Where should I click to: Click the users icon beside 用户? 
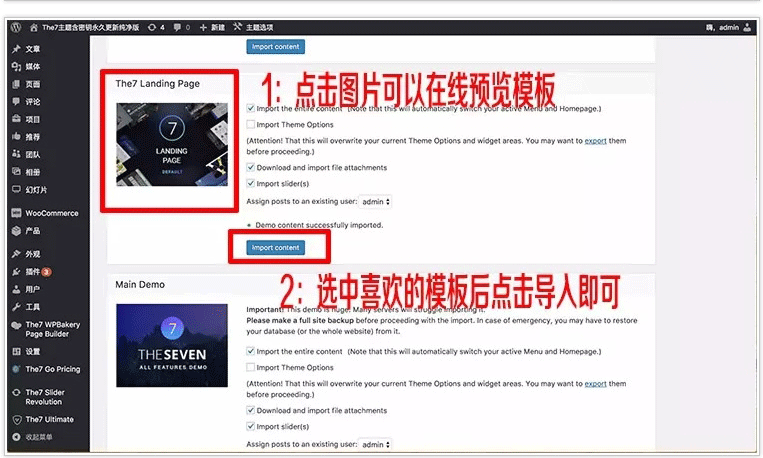[x=17, y=289]
